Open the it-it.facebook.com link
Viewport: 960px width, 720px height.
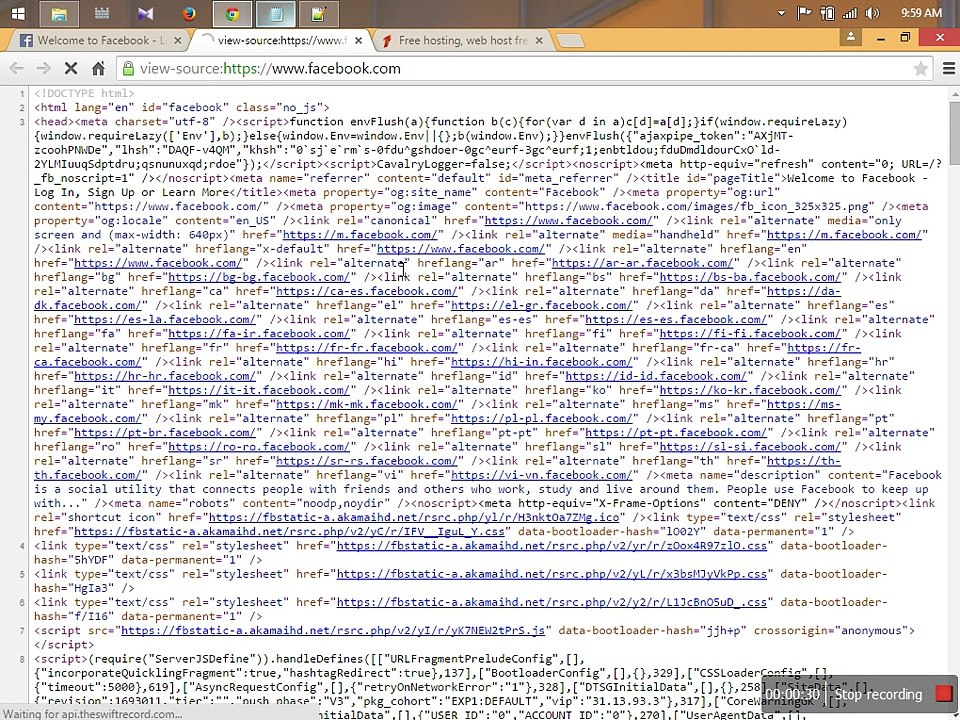(x=258, y=389)
